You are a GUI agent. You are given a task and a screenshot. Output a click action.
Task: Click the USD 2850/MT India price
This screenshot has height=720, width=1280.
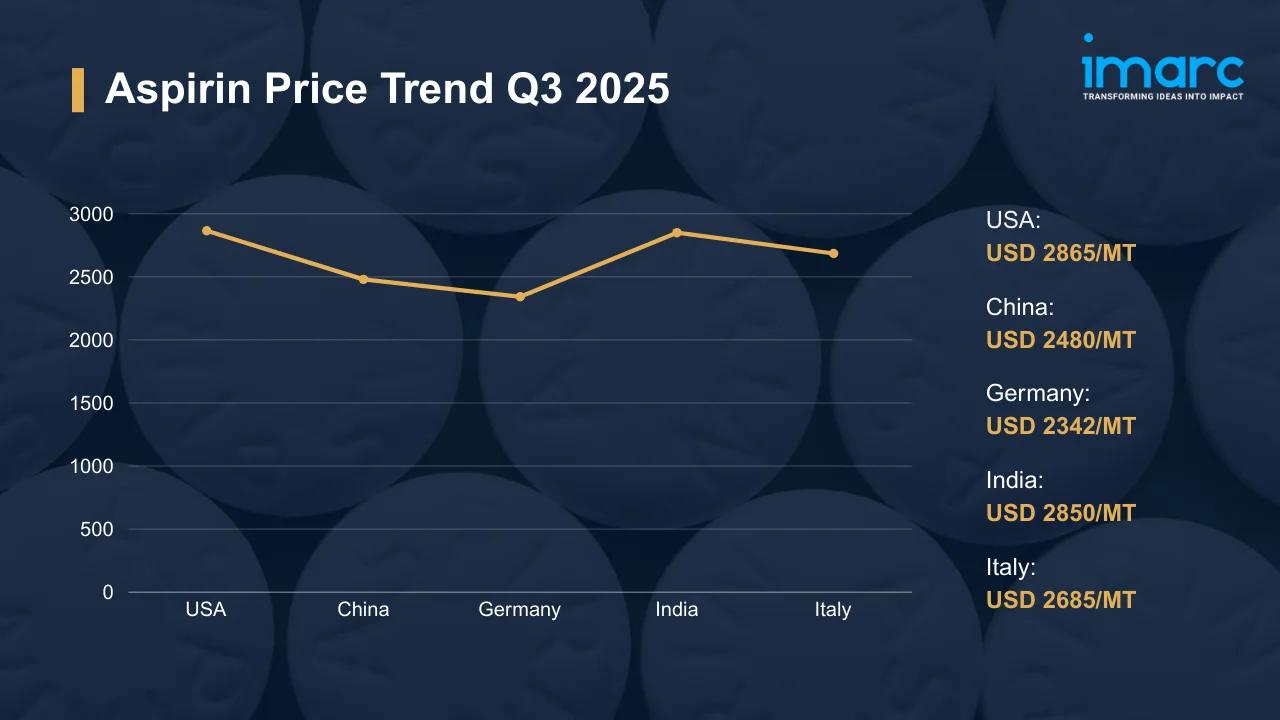pyautogui.click(x=1061, y=513)
